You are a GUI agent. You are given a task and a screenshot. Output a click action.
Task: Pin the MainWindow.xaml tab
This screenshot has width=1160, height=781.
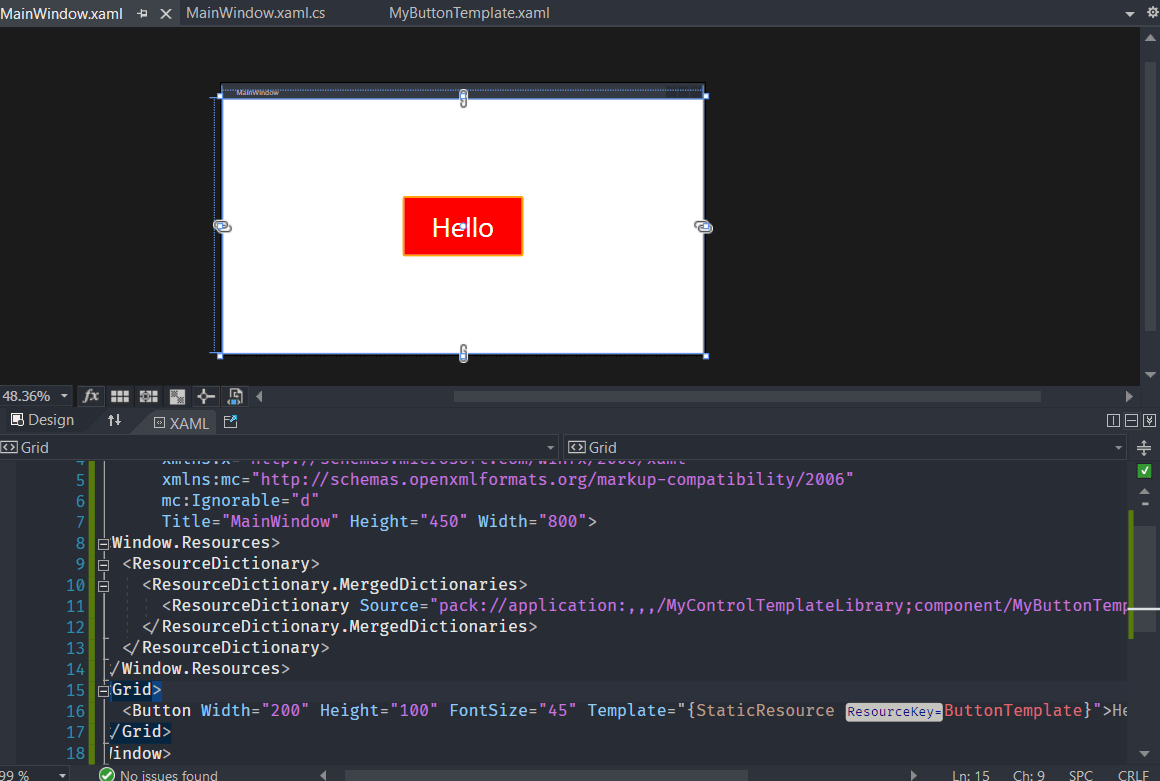coord(142,14)
